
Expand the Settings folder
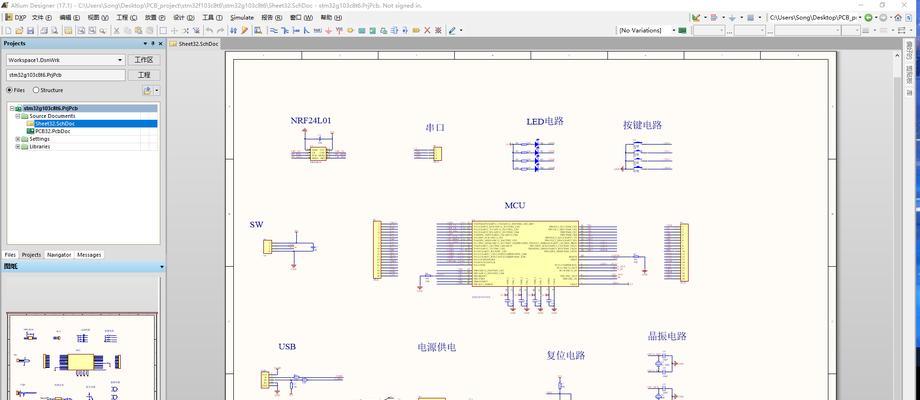pyautogui.click(x=18, y=139)
